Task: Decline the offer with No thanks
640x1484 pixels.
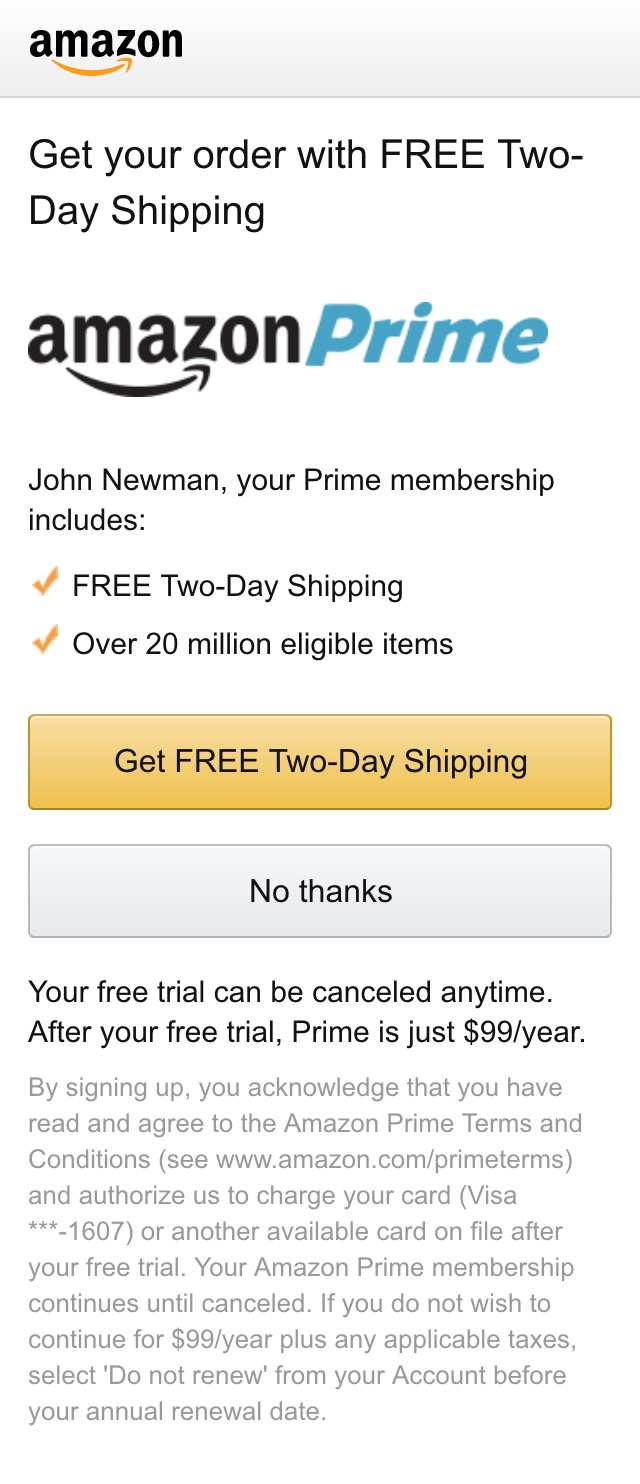Action: 320,890
